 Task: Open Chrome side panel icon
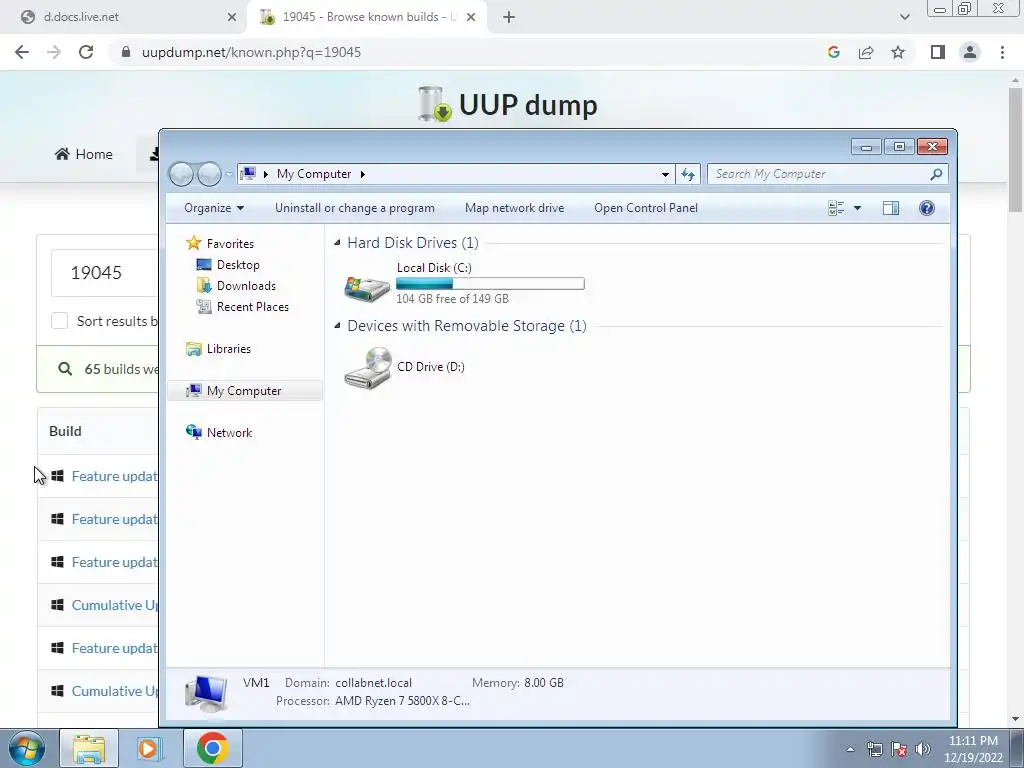938,52
